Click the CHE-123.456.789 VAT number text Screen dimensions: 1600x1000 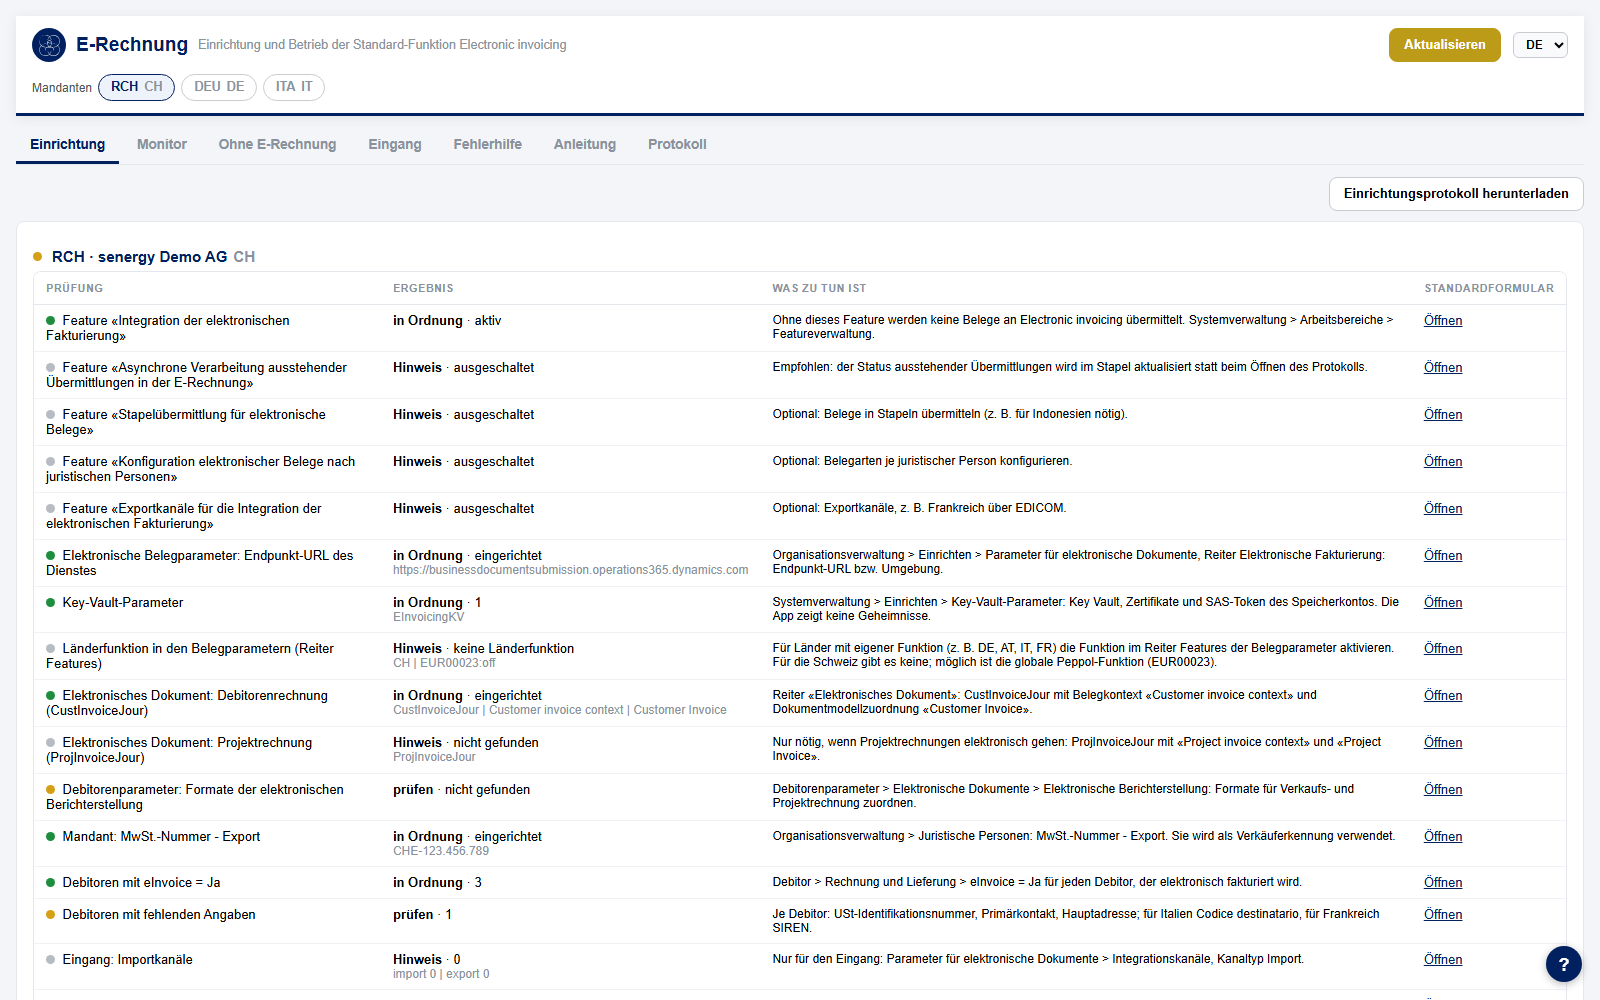click(x=441, y=851)
